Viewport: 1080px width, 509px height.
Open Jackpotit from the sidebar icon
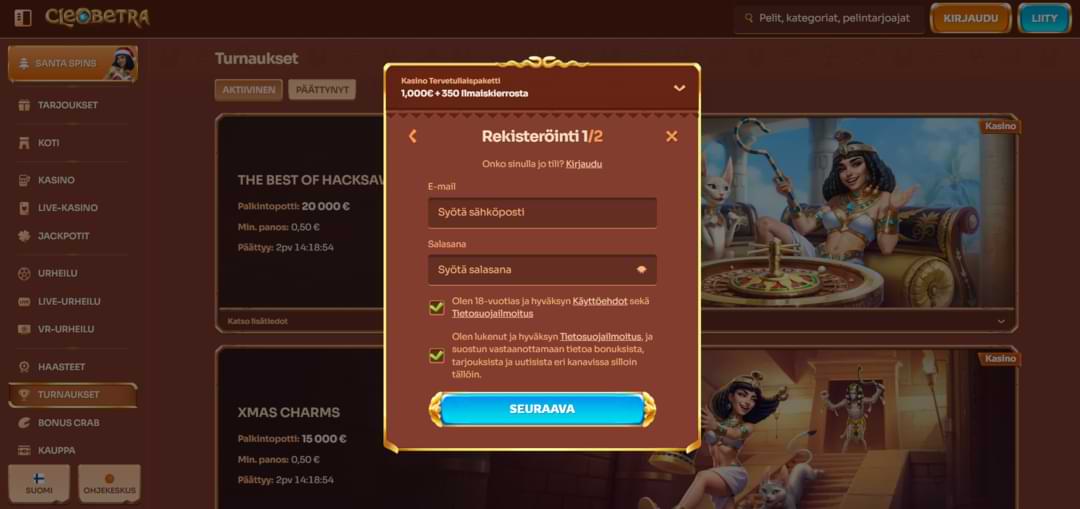(x=24, y=236)
